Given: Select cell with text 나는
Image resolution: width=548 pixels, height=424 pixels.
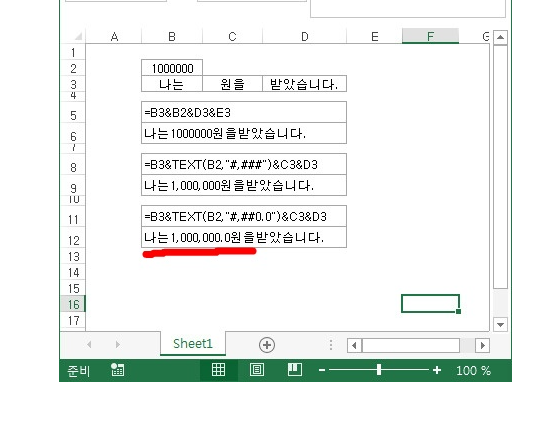Looking at the screenshot, I should tap(172, 84).
